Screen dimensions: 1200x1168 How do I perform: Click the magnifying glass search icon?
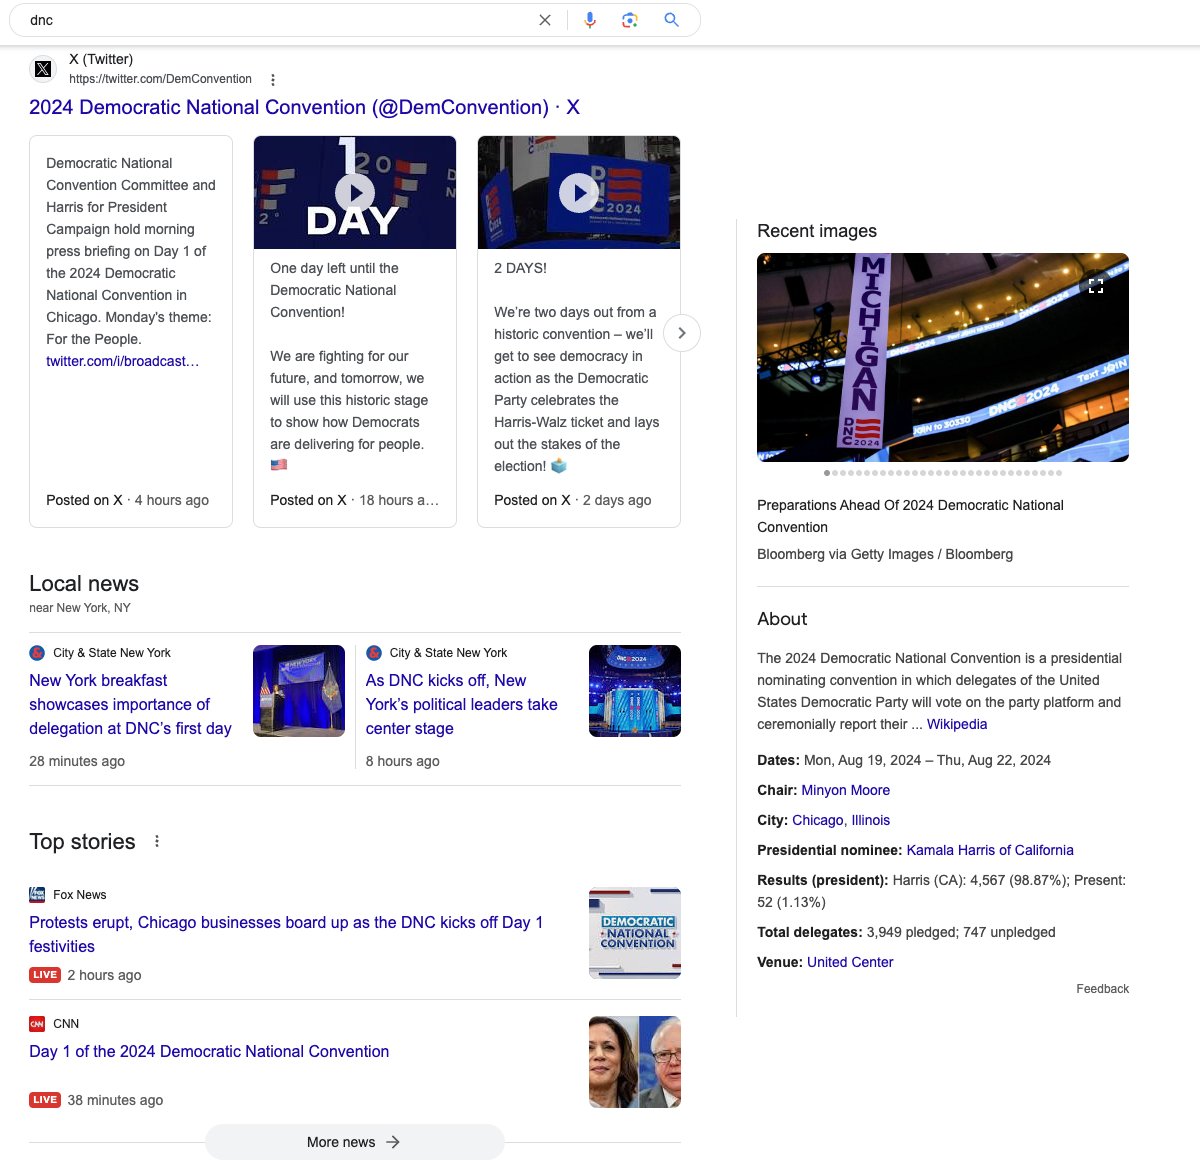(672, 20)
